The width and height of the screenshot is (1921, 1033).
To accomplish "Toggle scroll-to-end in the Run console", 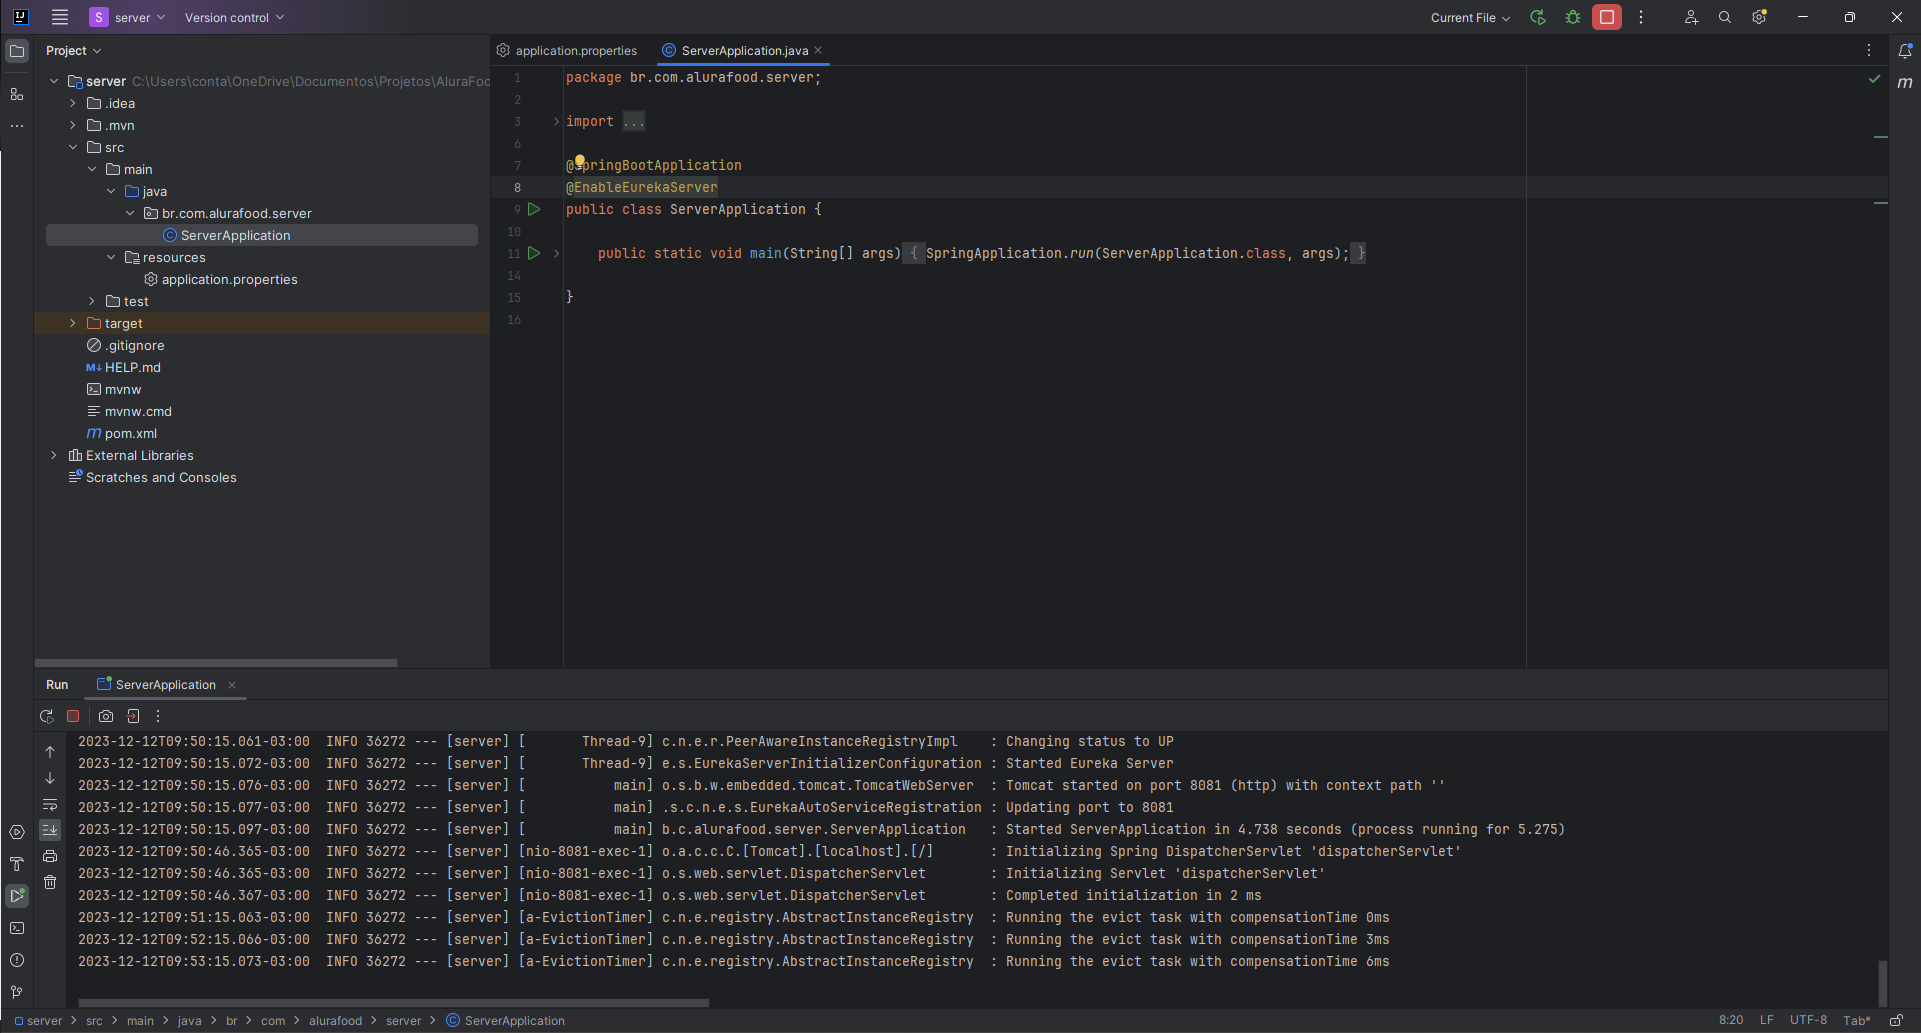I will tap(50, 830).
